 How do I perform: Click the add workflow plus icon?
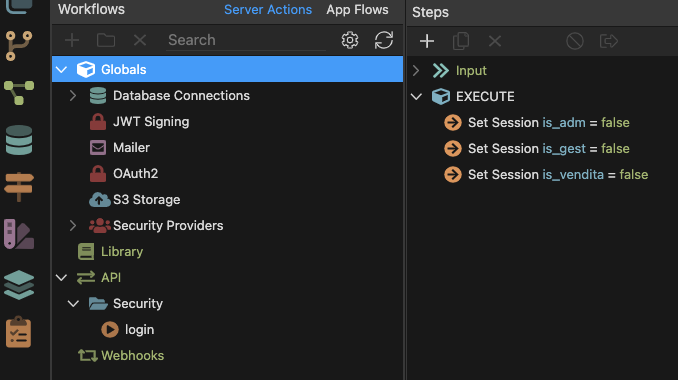(x=72, y=40)
